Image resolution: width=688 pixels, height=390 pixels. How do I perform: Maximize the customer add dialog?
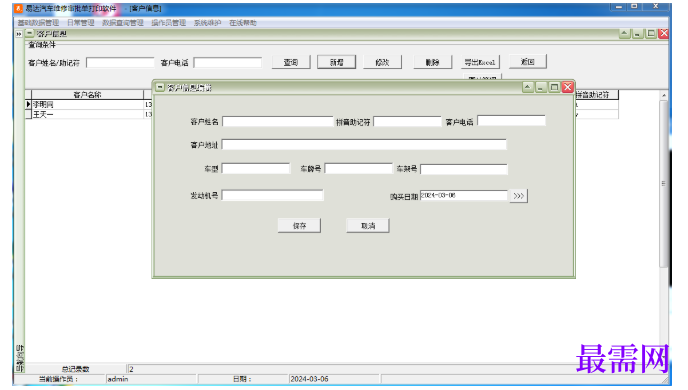click(554, 87)
